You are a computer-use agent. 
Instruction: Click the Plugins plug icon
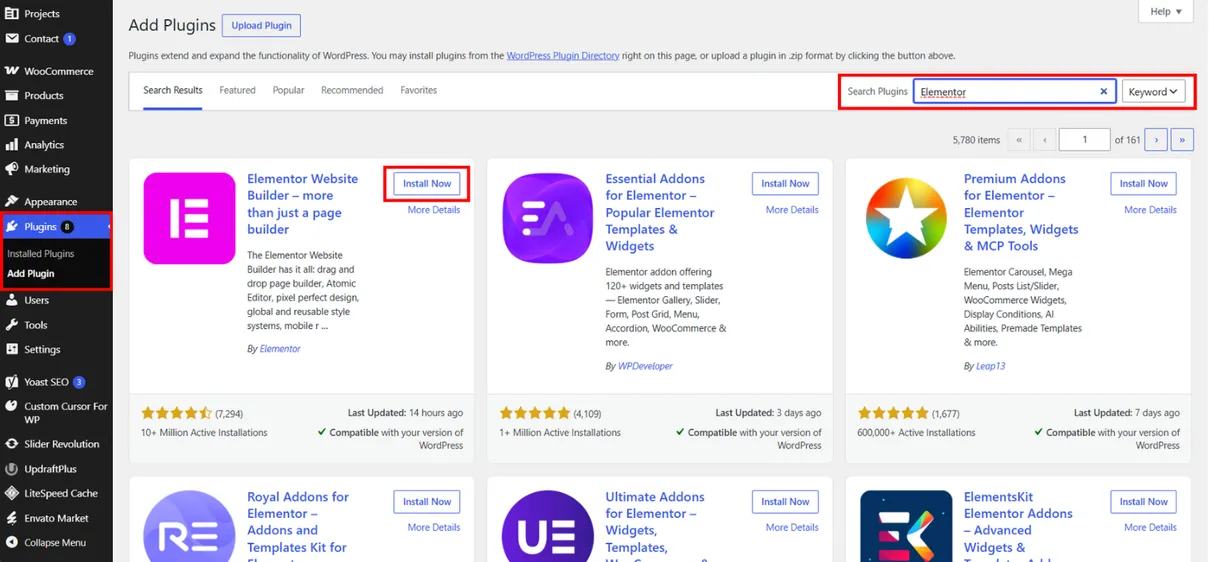(x=12, y=227)
